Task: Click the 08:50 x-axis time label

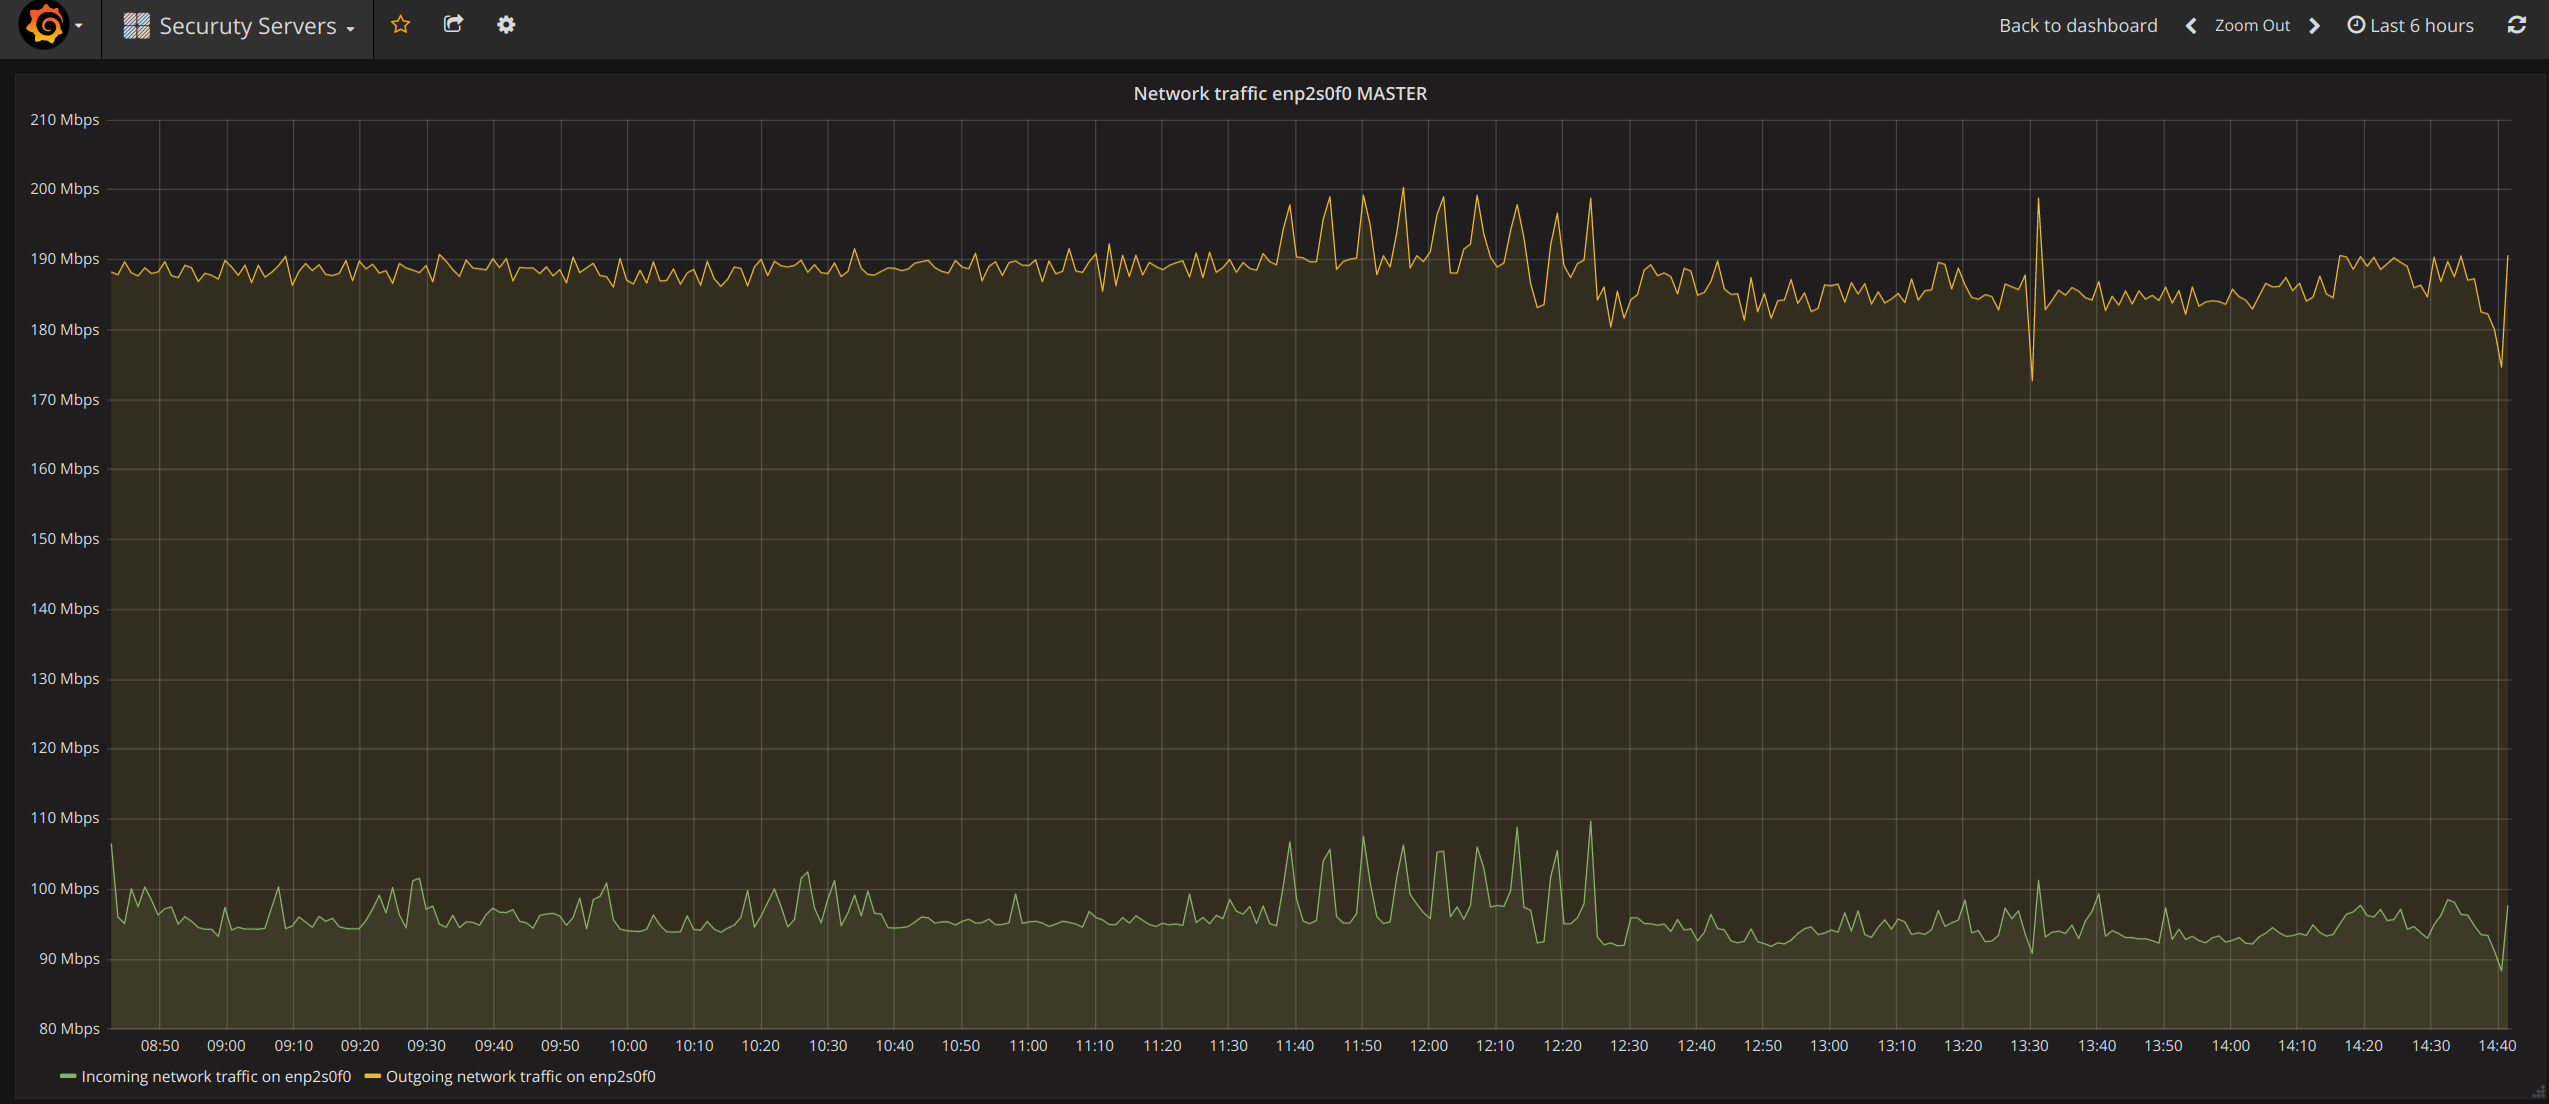Action: click(x=160, y=1046)
